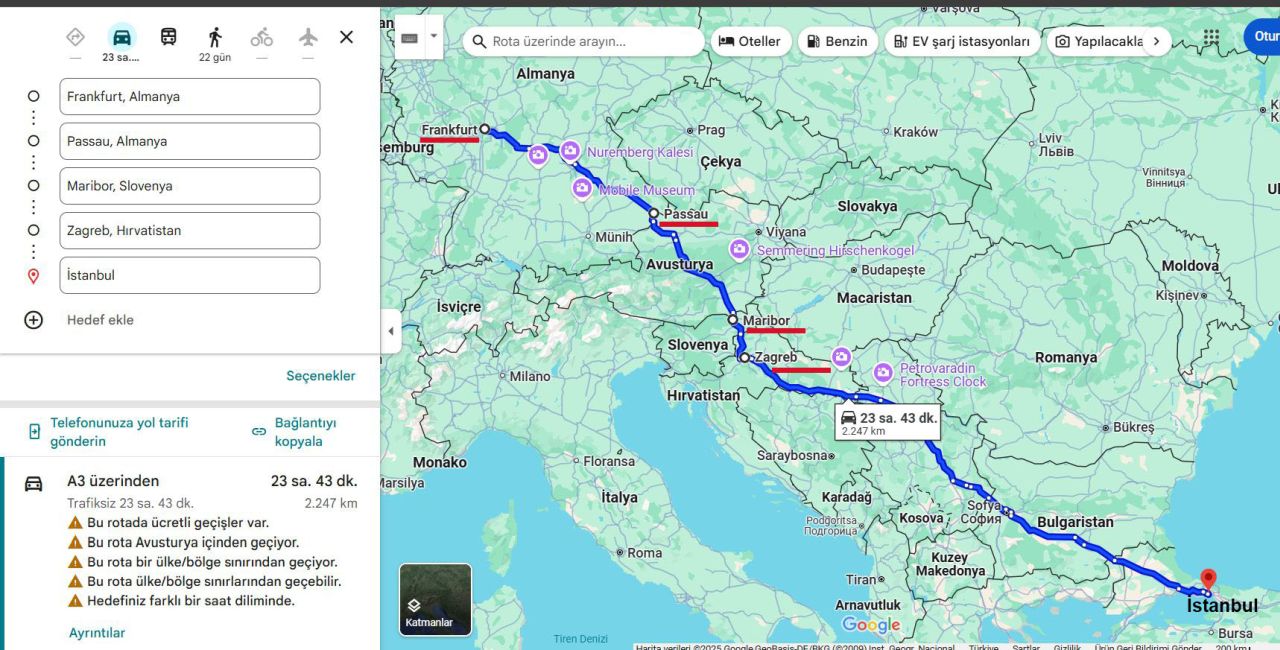Click Hedef ekle text
The width and height of the screenshot is (1280, 650).
pos(100,320)
